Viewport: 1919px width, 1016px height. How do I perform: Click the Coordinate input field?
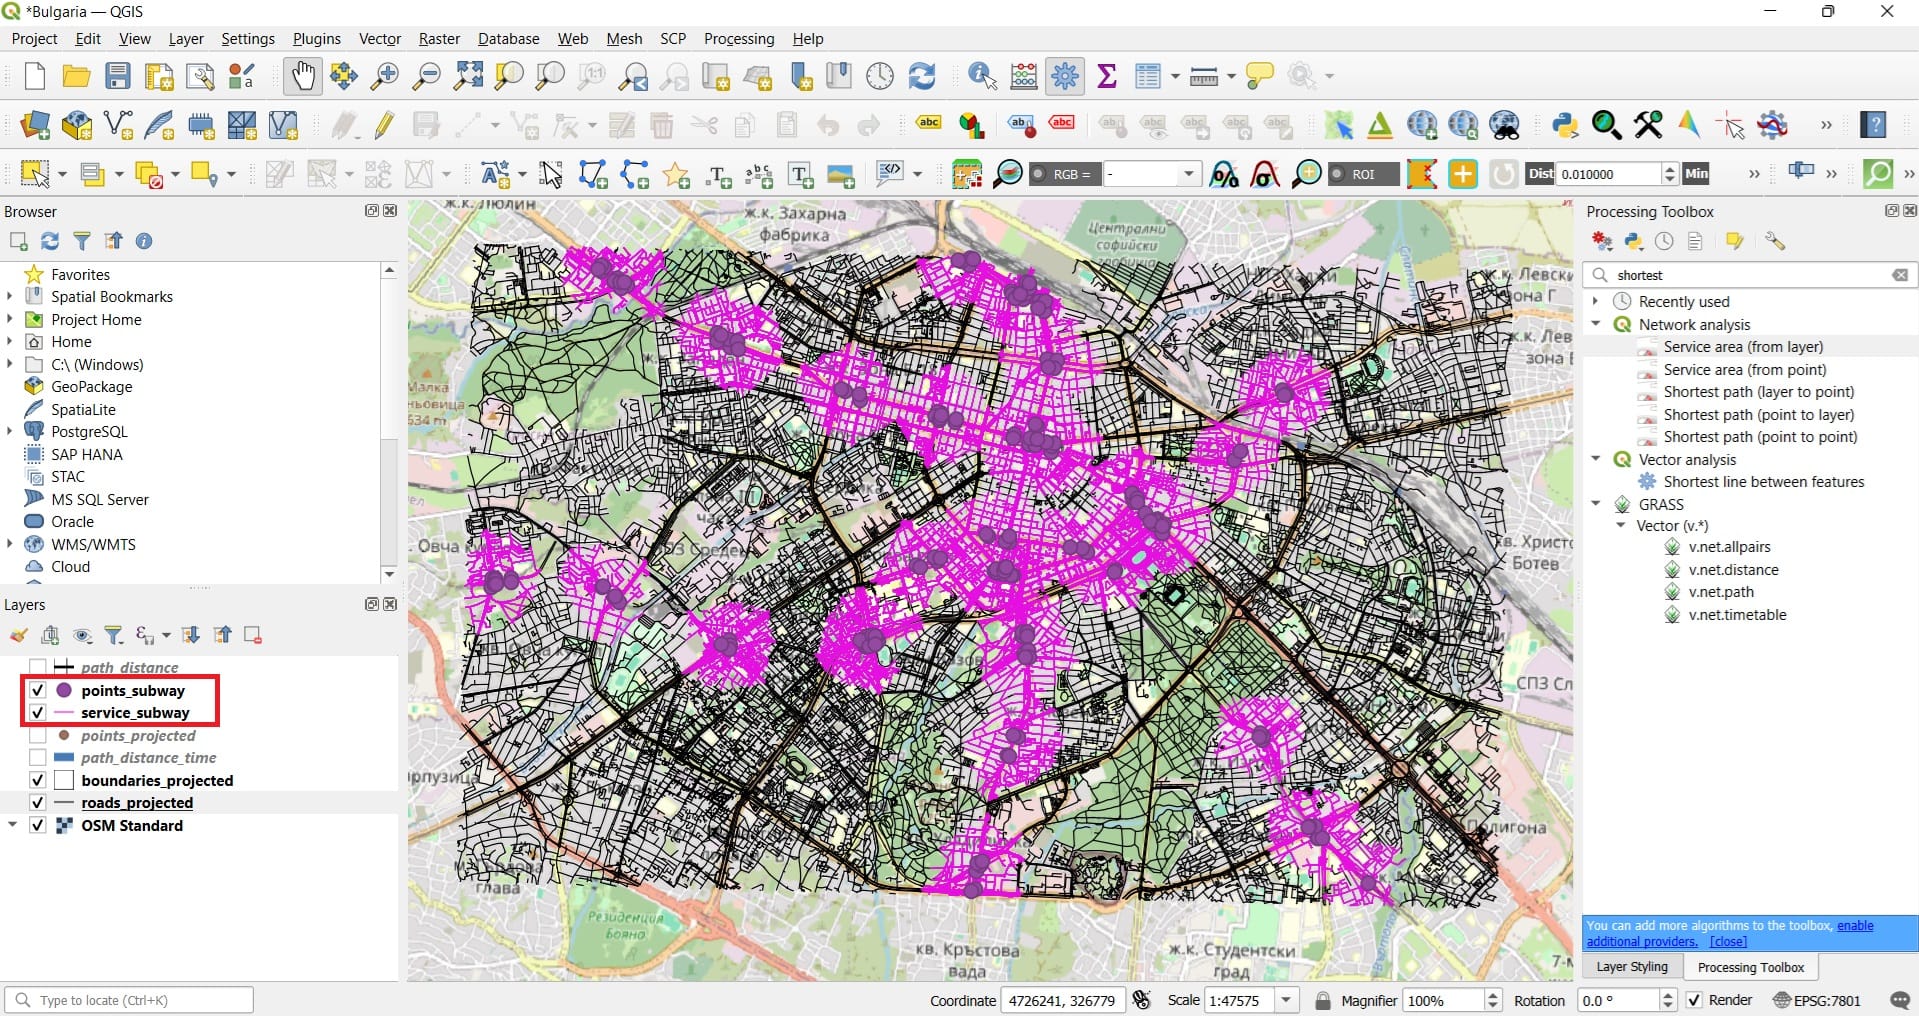tap(1061, 1000)
